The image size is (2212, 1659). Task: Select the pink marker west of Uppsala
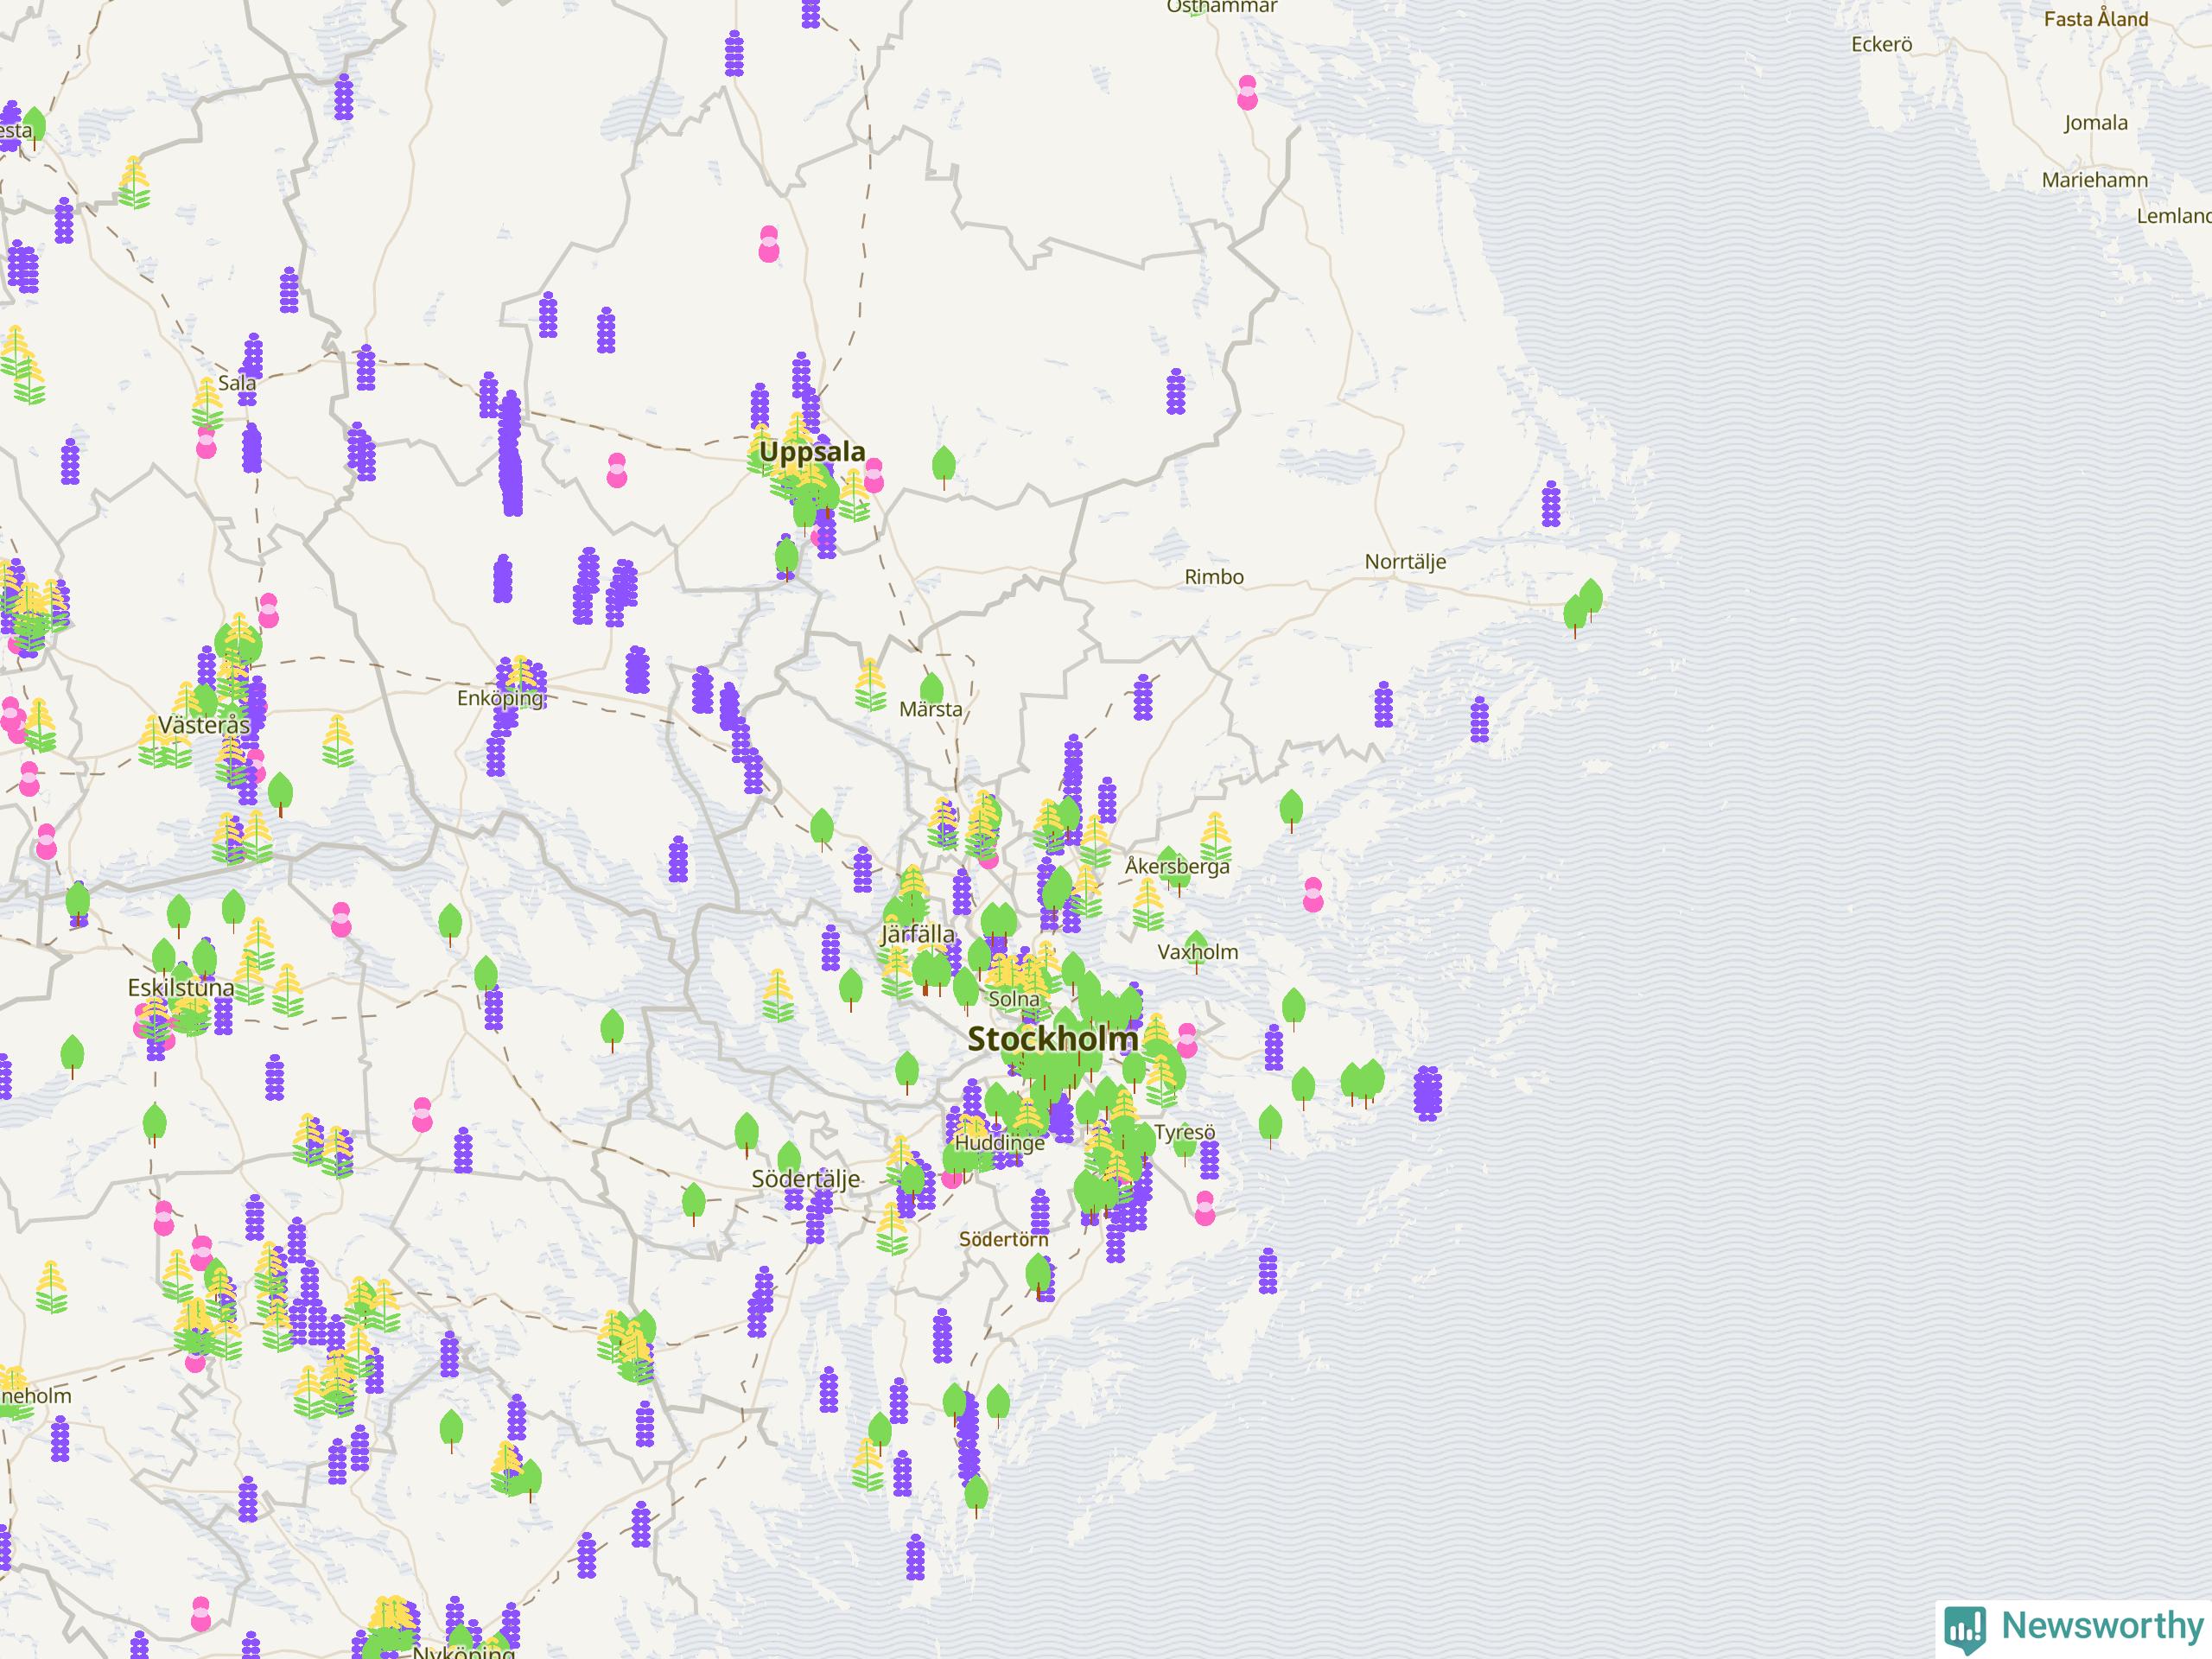[616, 470]
